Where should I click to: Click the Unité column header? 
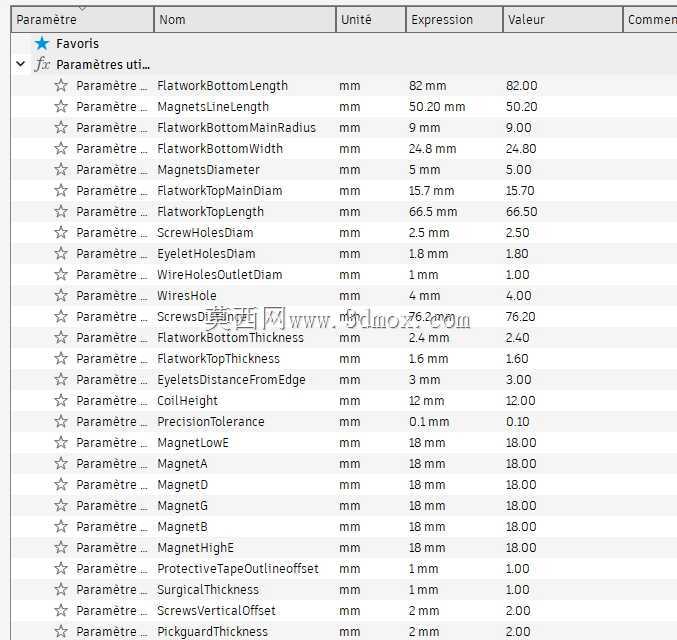371,19
